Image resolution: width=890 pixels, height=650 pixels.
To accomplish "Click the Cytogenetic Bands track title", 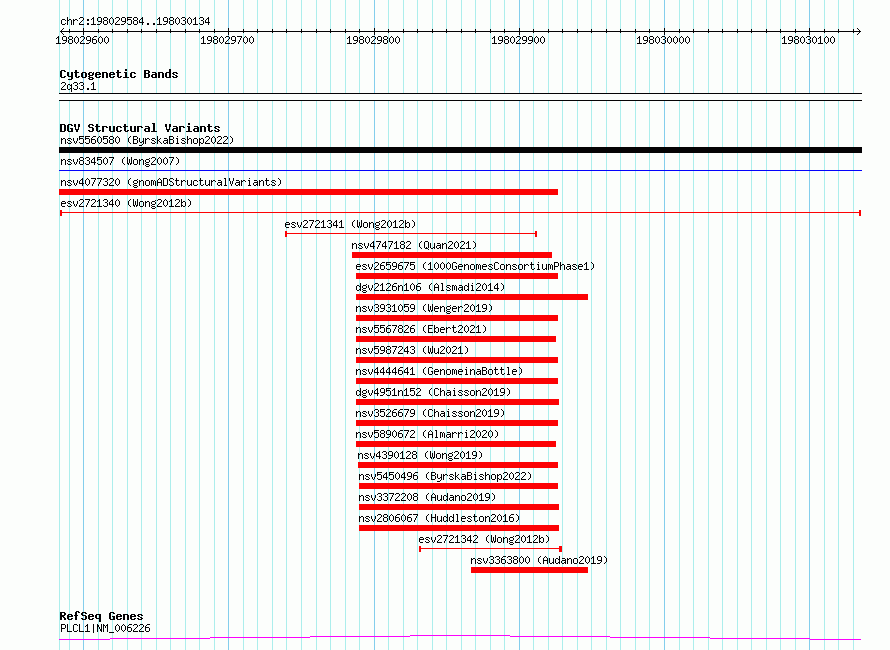I will click(119, 74).
